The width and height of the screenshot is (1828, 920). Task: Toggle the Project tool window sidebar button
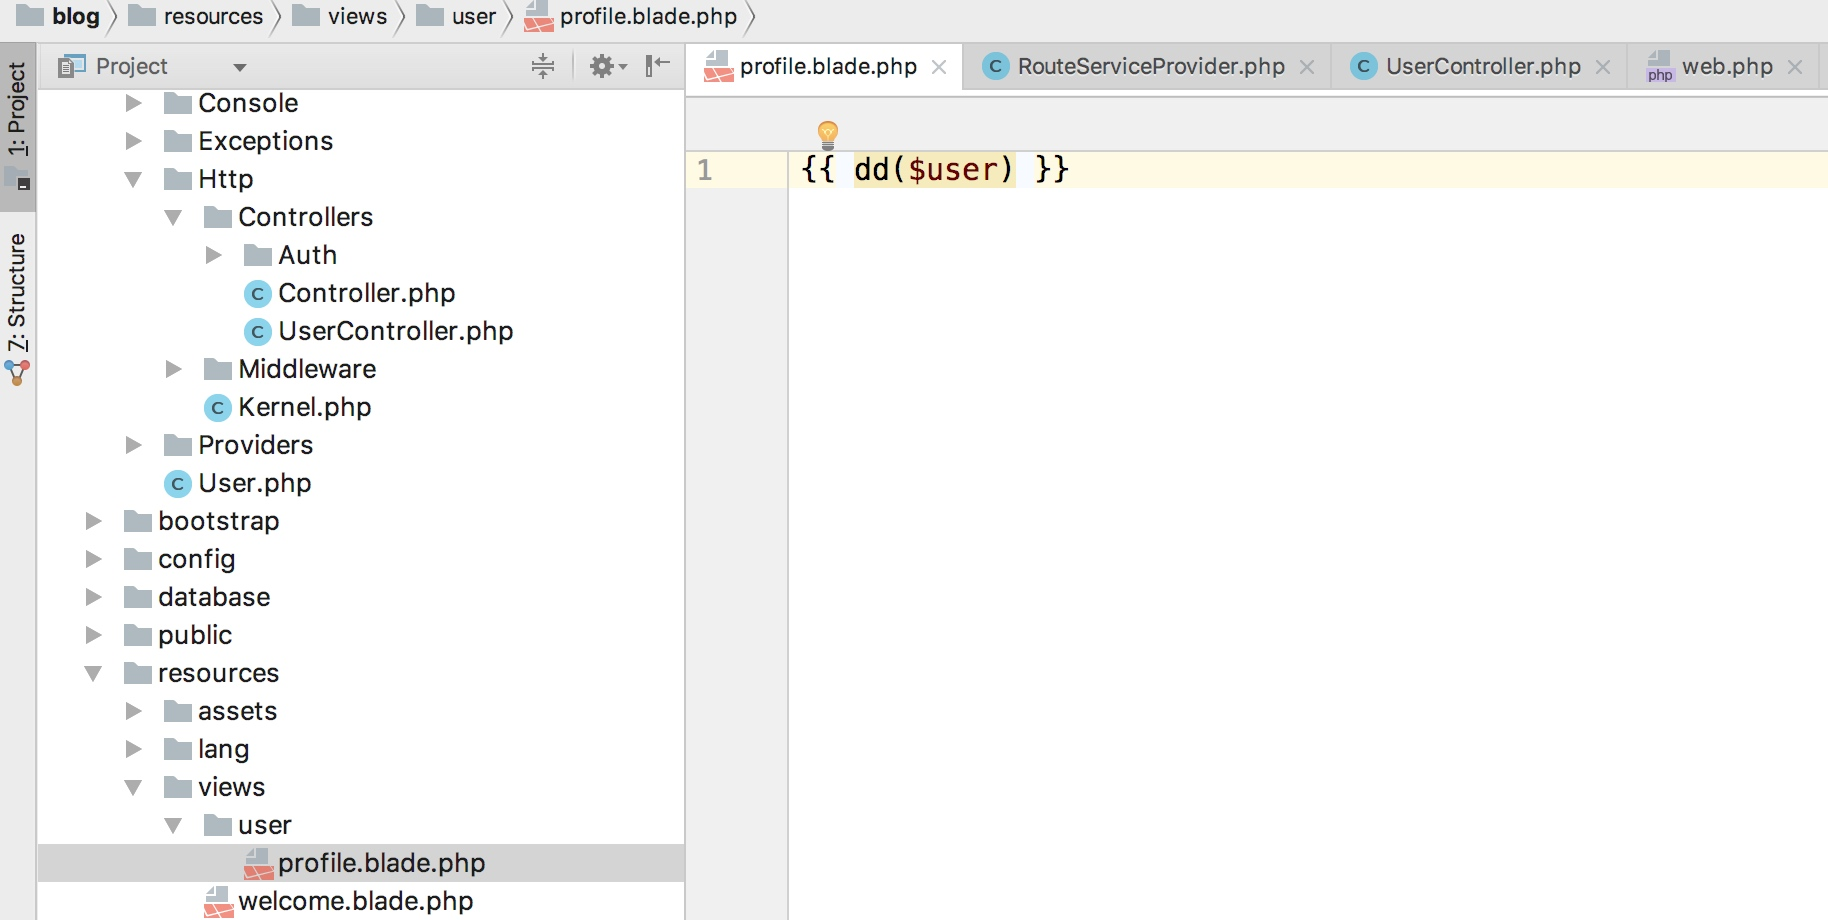[x=17, y=125]
